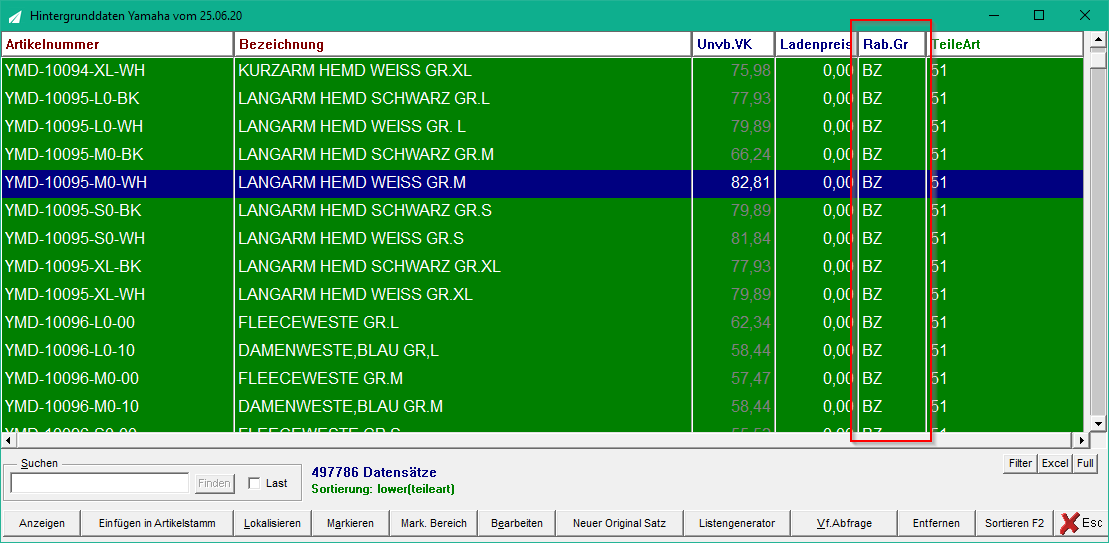Click the Markieren button
Screen dimensions: 1109x543
tap(350, 523)
